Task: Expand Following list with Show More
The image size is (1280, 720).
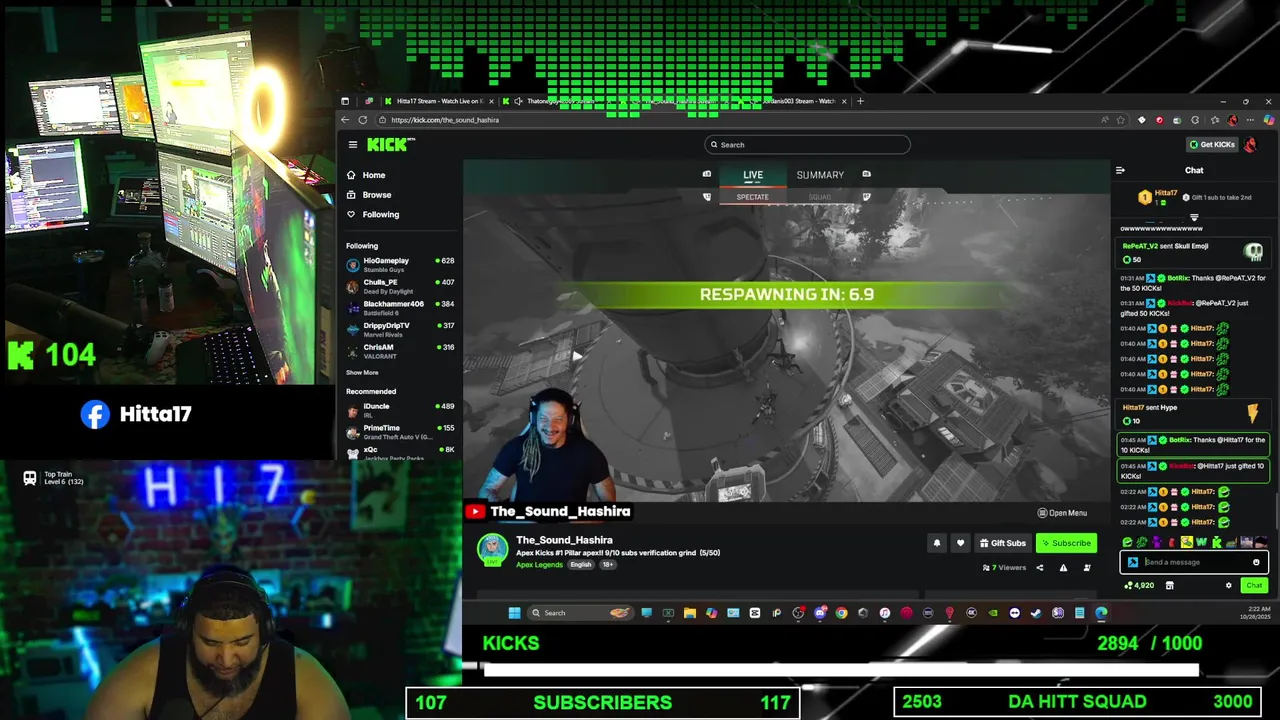Action: coord(362,373)
